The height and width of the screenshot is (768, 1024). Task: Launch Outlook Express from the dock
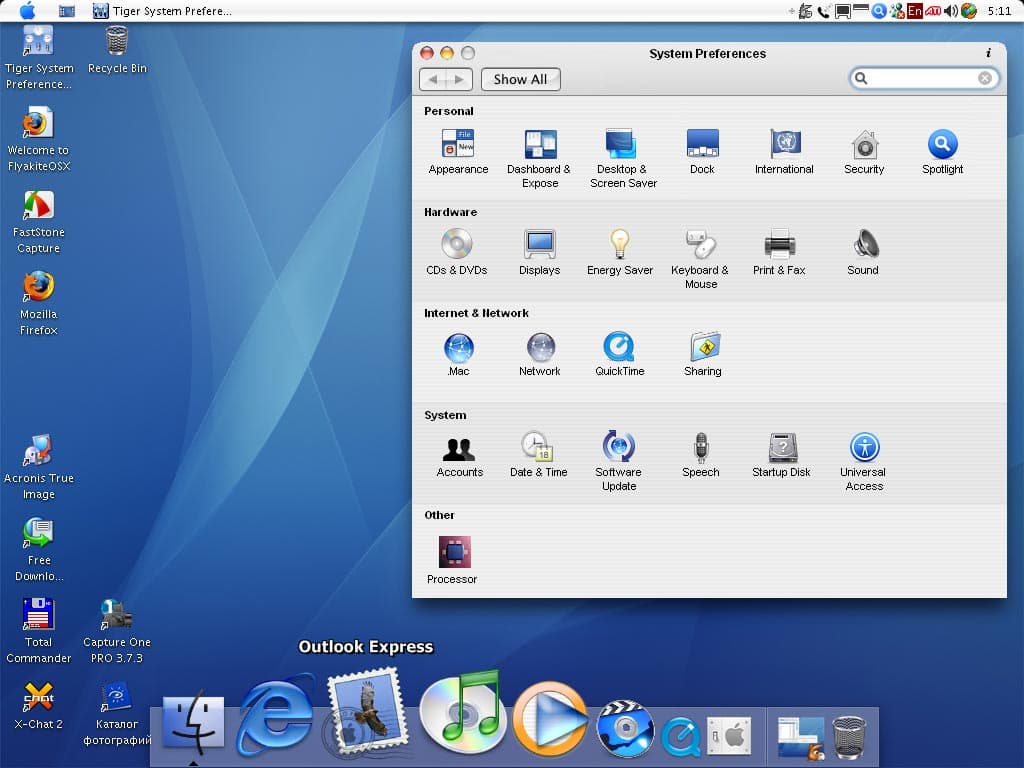pyautogui.click(x=365, y=713)
